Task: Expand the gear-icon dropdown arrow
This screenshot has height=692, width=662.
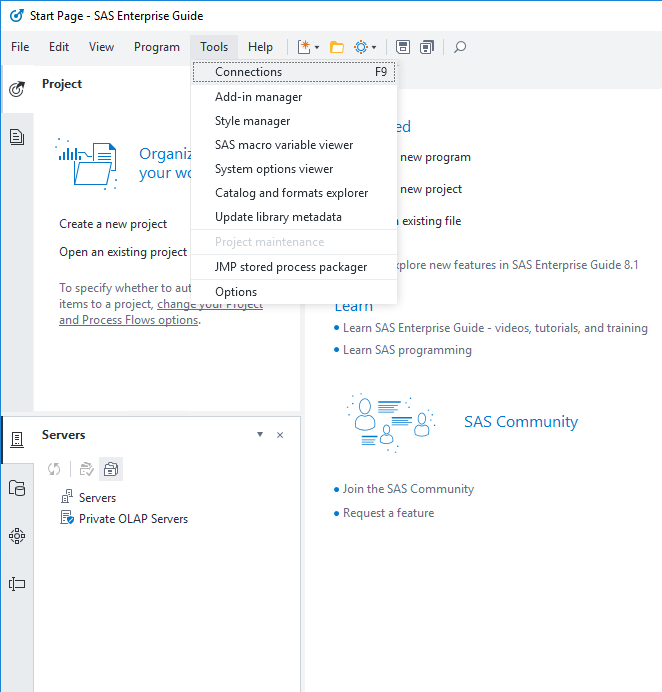Action: click(x=374, y=47)
